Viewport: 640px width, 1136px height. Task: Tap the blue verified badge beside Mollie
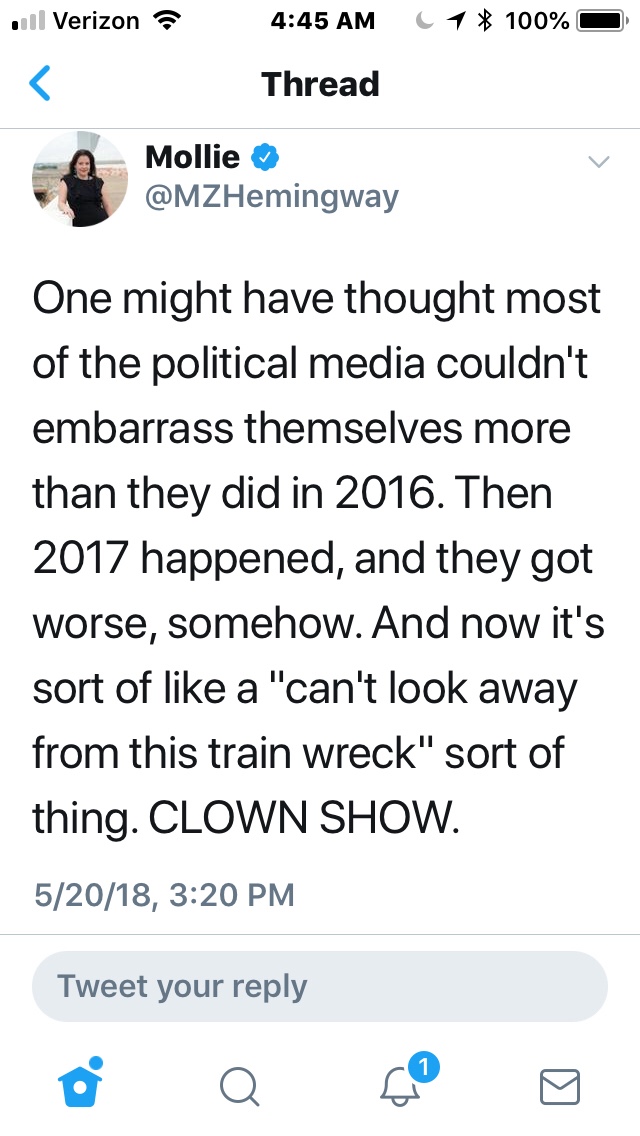coord(264,157)
